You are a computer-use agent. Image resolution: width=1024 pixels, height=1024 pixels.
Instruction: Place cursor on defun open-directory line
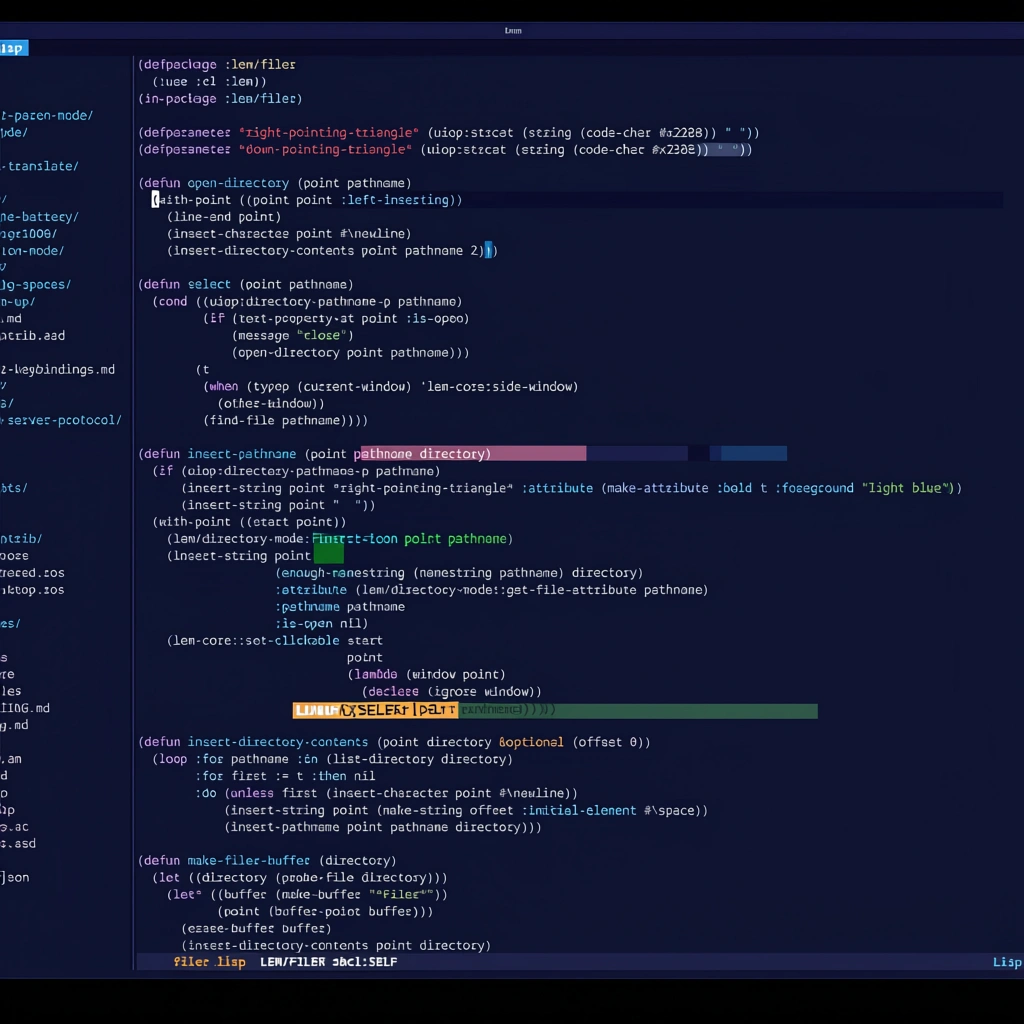(274, 183)
